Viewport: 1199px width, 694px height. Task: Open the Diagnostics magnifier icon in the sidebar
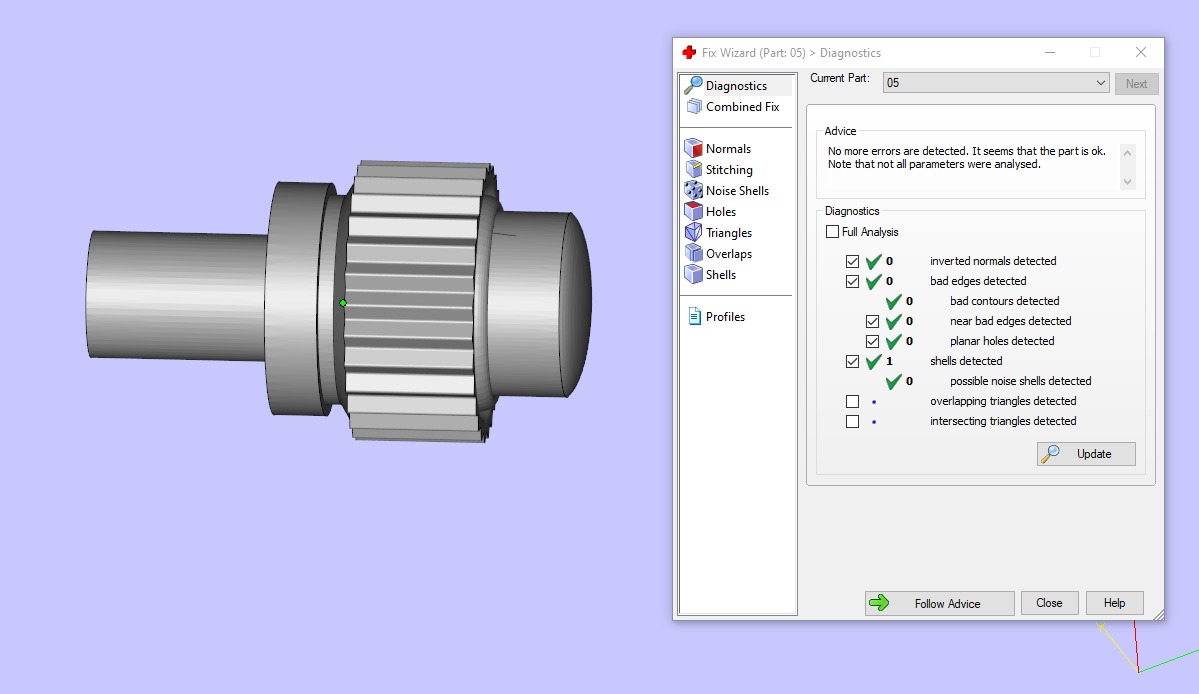[x=694, y=85]
